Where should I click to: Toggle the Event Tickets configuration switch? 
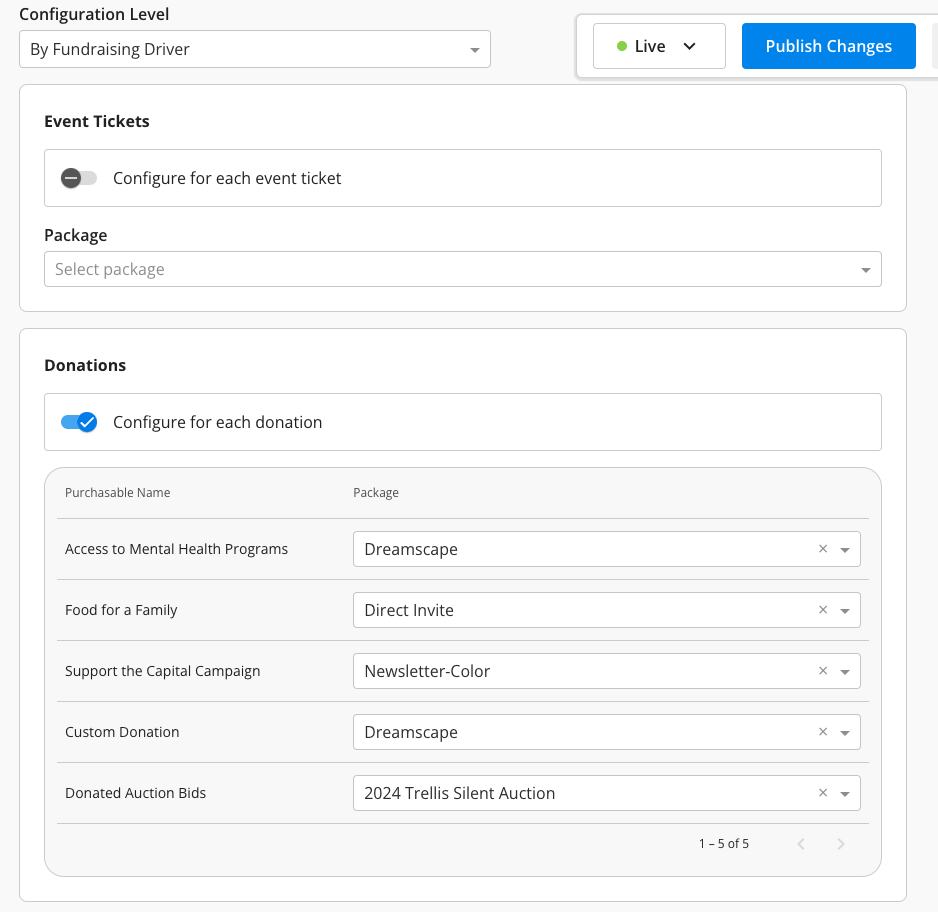tap(78, 177)
